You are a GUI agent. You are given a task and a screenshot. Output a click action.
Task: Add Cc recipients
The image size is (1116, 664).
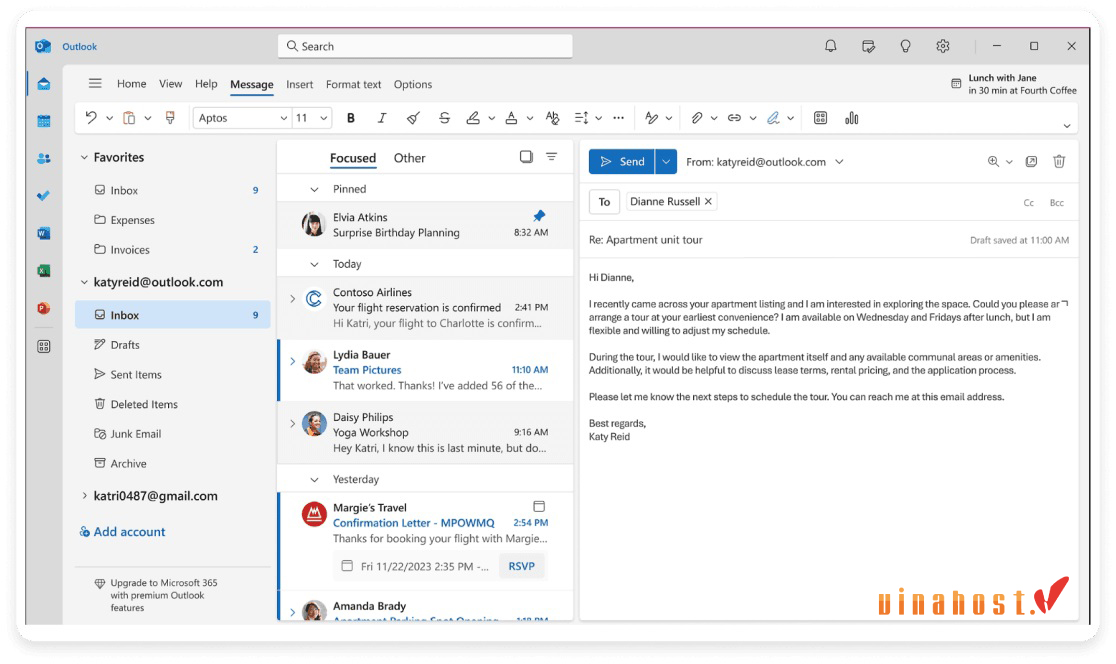click(1028, 203)
